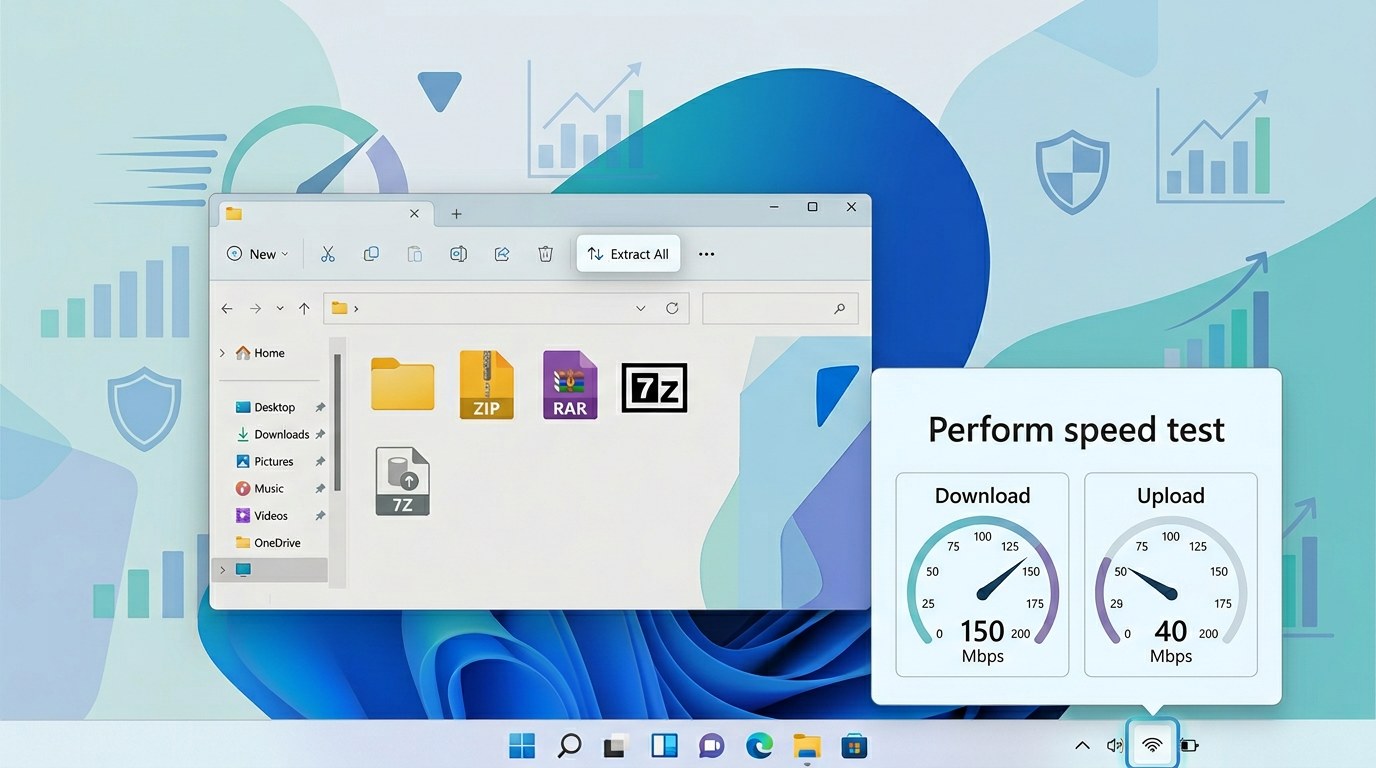Click the Wi-Fi icon in system tray
Screen dimensions: 1376x768
point(1152,745)
